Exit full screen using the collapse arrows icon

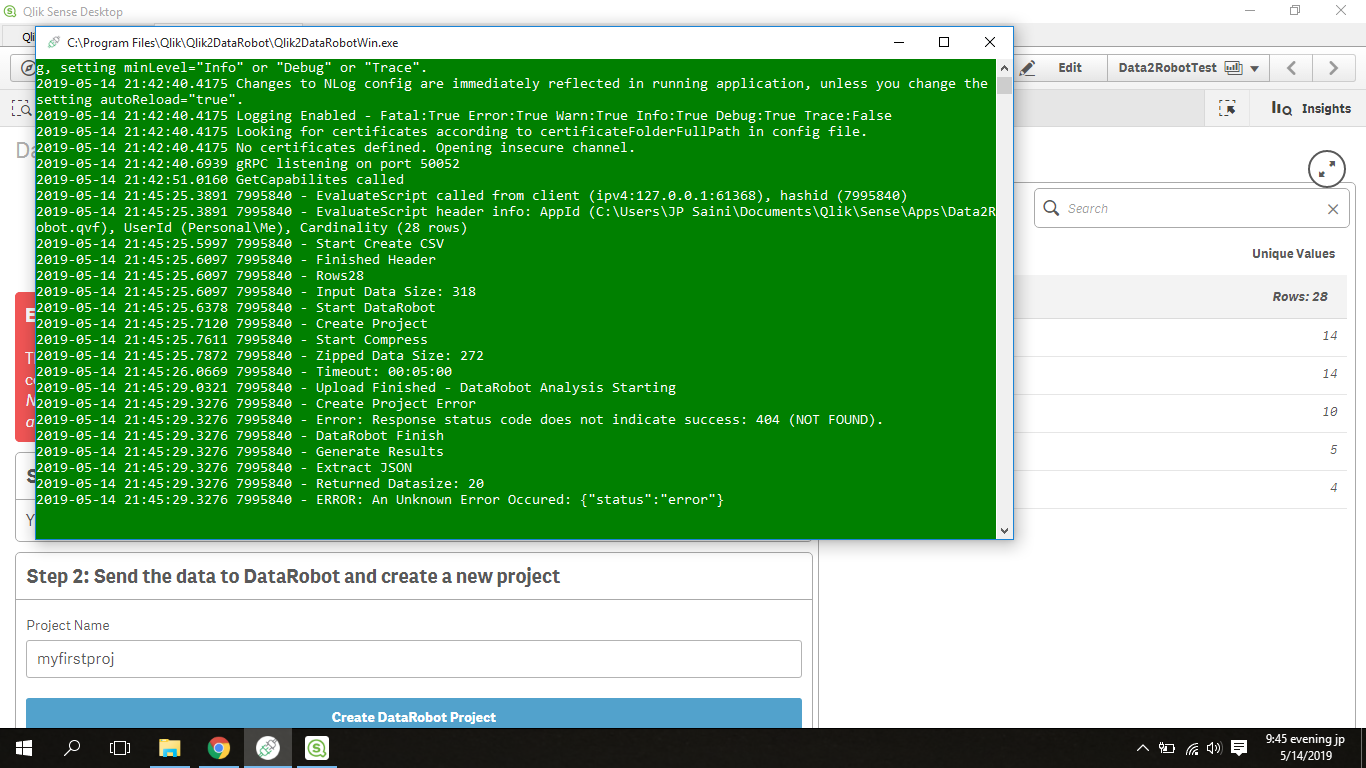(1327, 170)
